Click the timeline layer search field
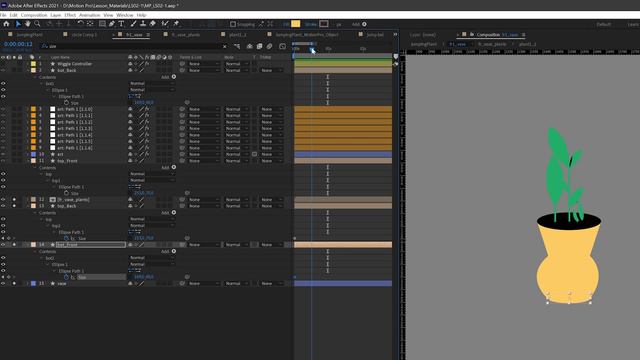Image resolution: width=640 pixels, height=360 pixels. [x=135, y=47]
